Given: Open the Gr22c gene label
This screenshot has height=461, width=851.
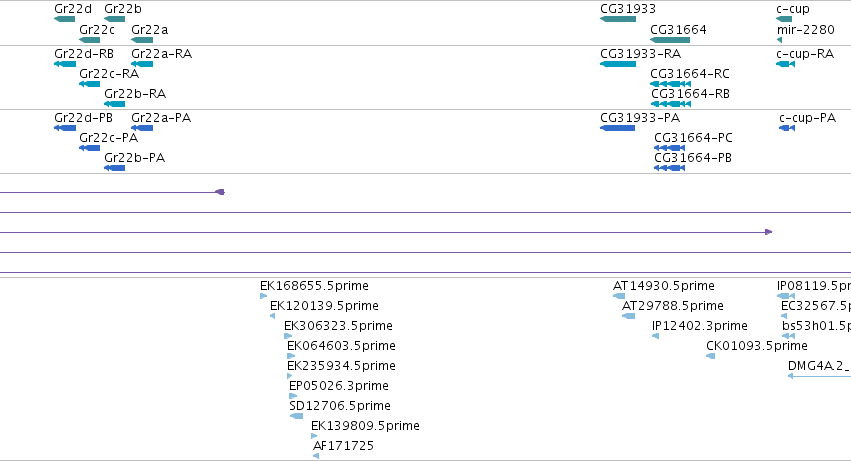Looking at the screenshot, I should tap(97, 30).
